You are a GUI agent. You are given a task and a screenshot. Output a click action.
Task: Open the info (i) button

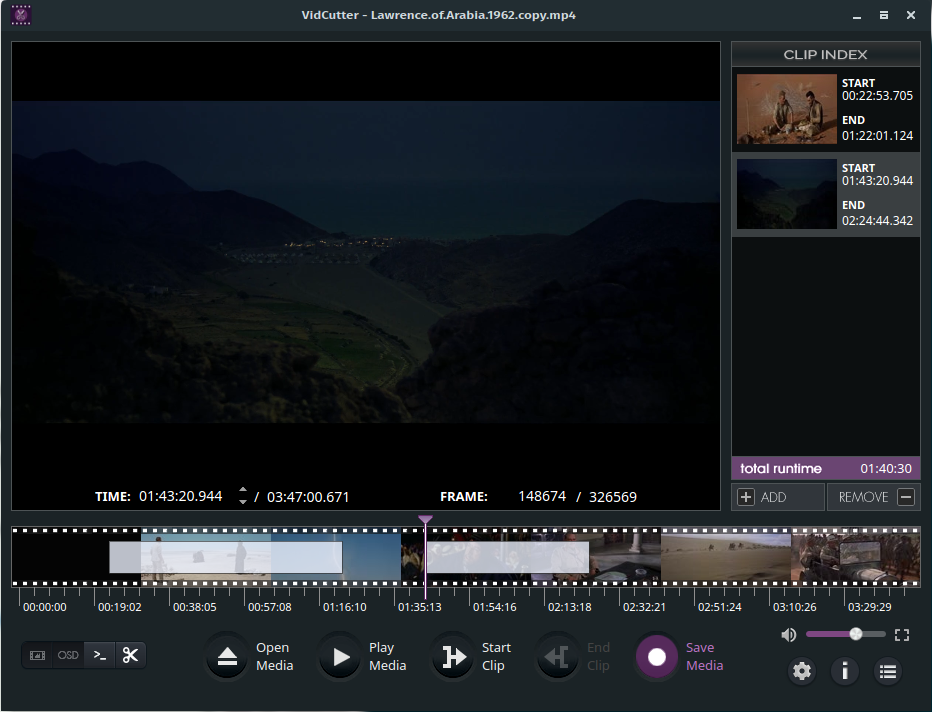pyautogui.click(x=845, y=671)
